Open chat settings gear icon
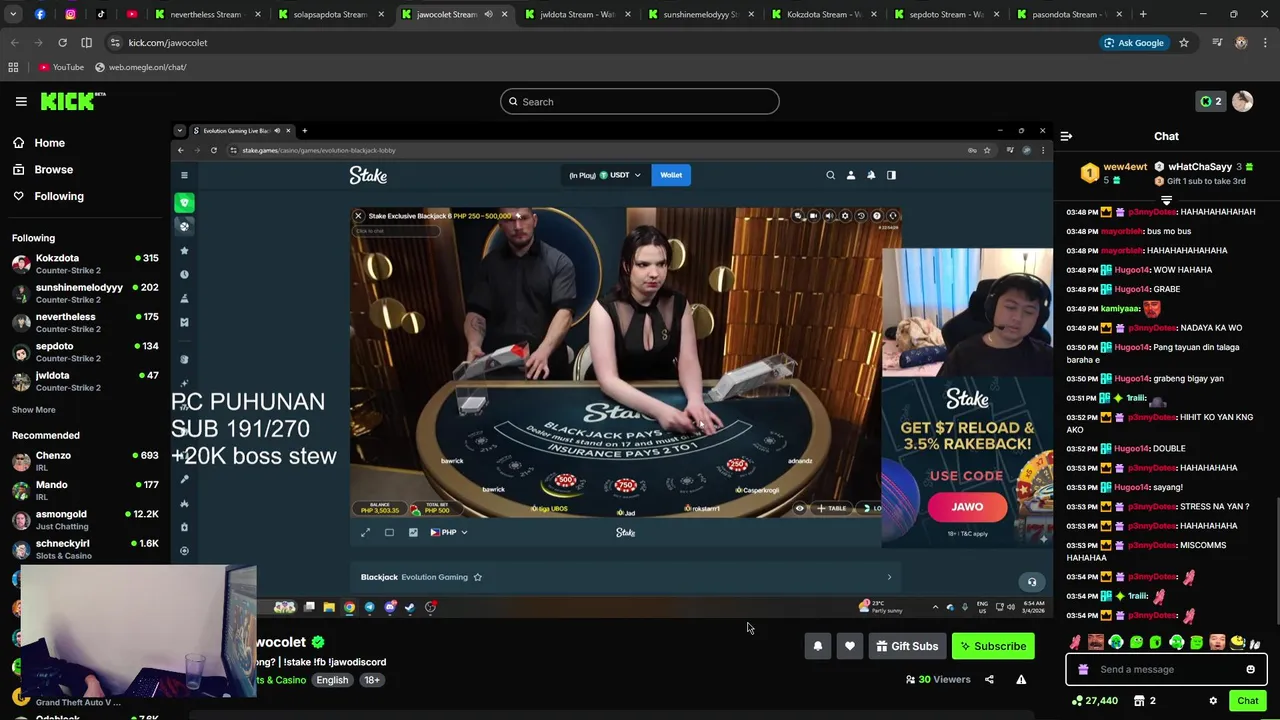The height and width of the screenshot is (720, 1280). (x=1213, y=701)
